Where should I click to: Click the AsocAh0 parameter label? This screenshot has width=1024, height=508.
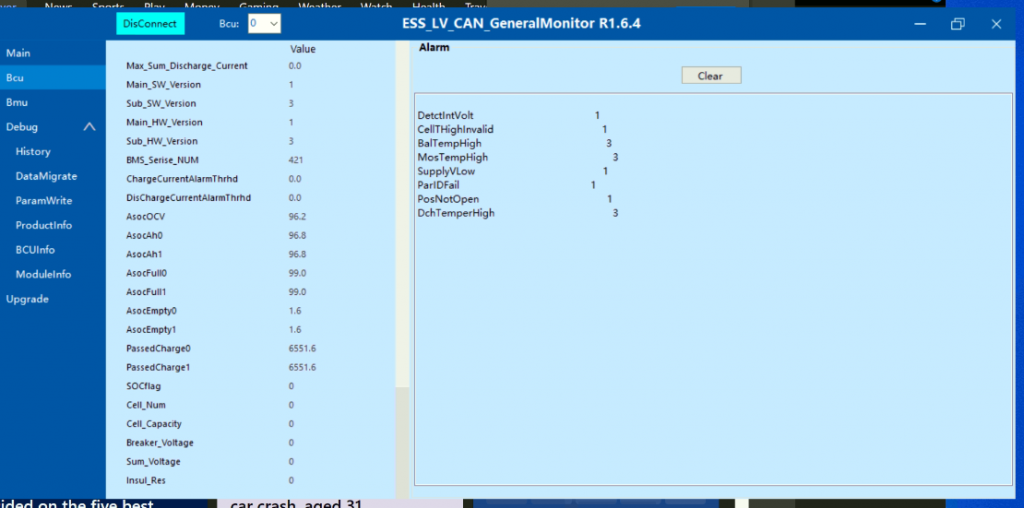click(144, 235)
